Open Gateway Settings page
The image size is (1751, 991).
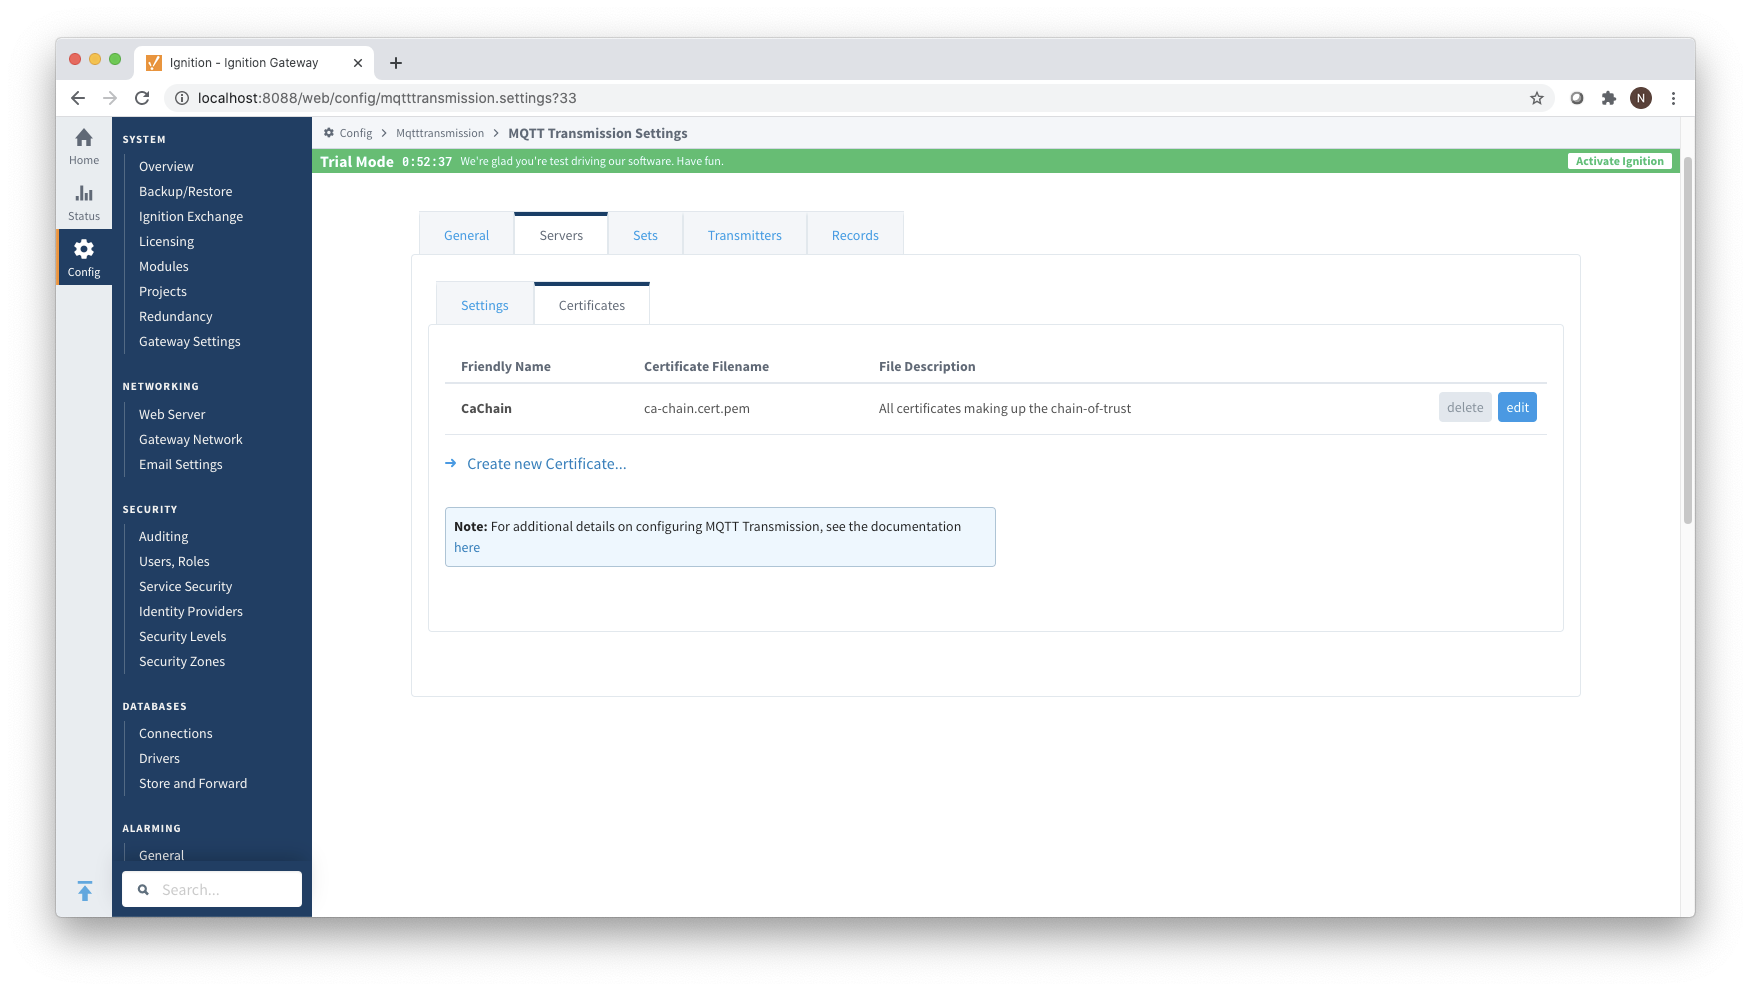[190, 341]
